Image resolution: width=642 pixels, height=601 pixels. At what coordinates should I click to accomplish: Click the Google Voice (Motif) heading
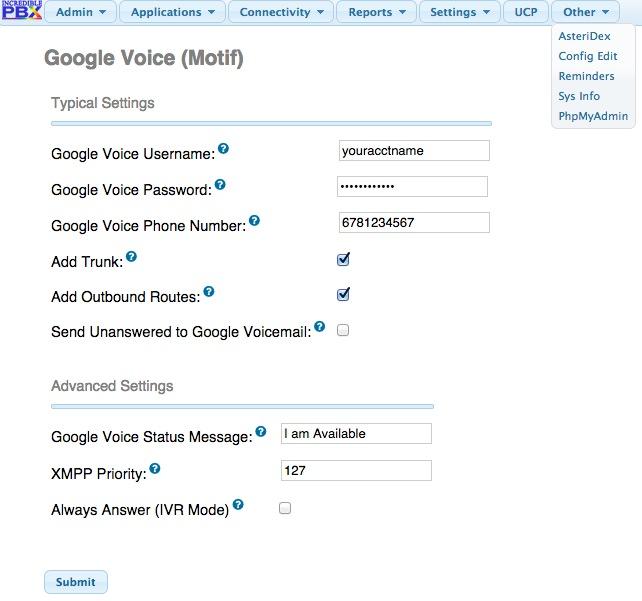pos(144,58)
